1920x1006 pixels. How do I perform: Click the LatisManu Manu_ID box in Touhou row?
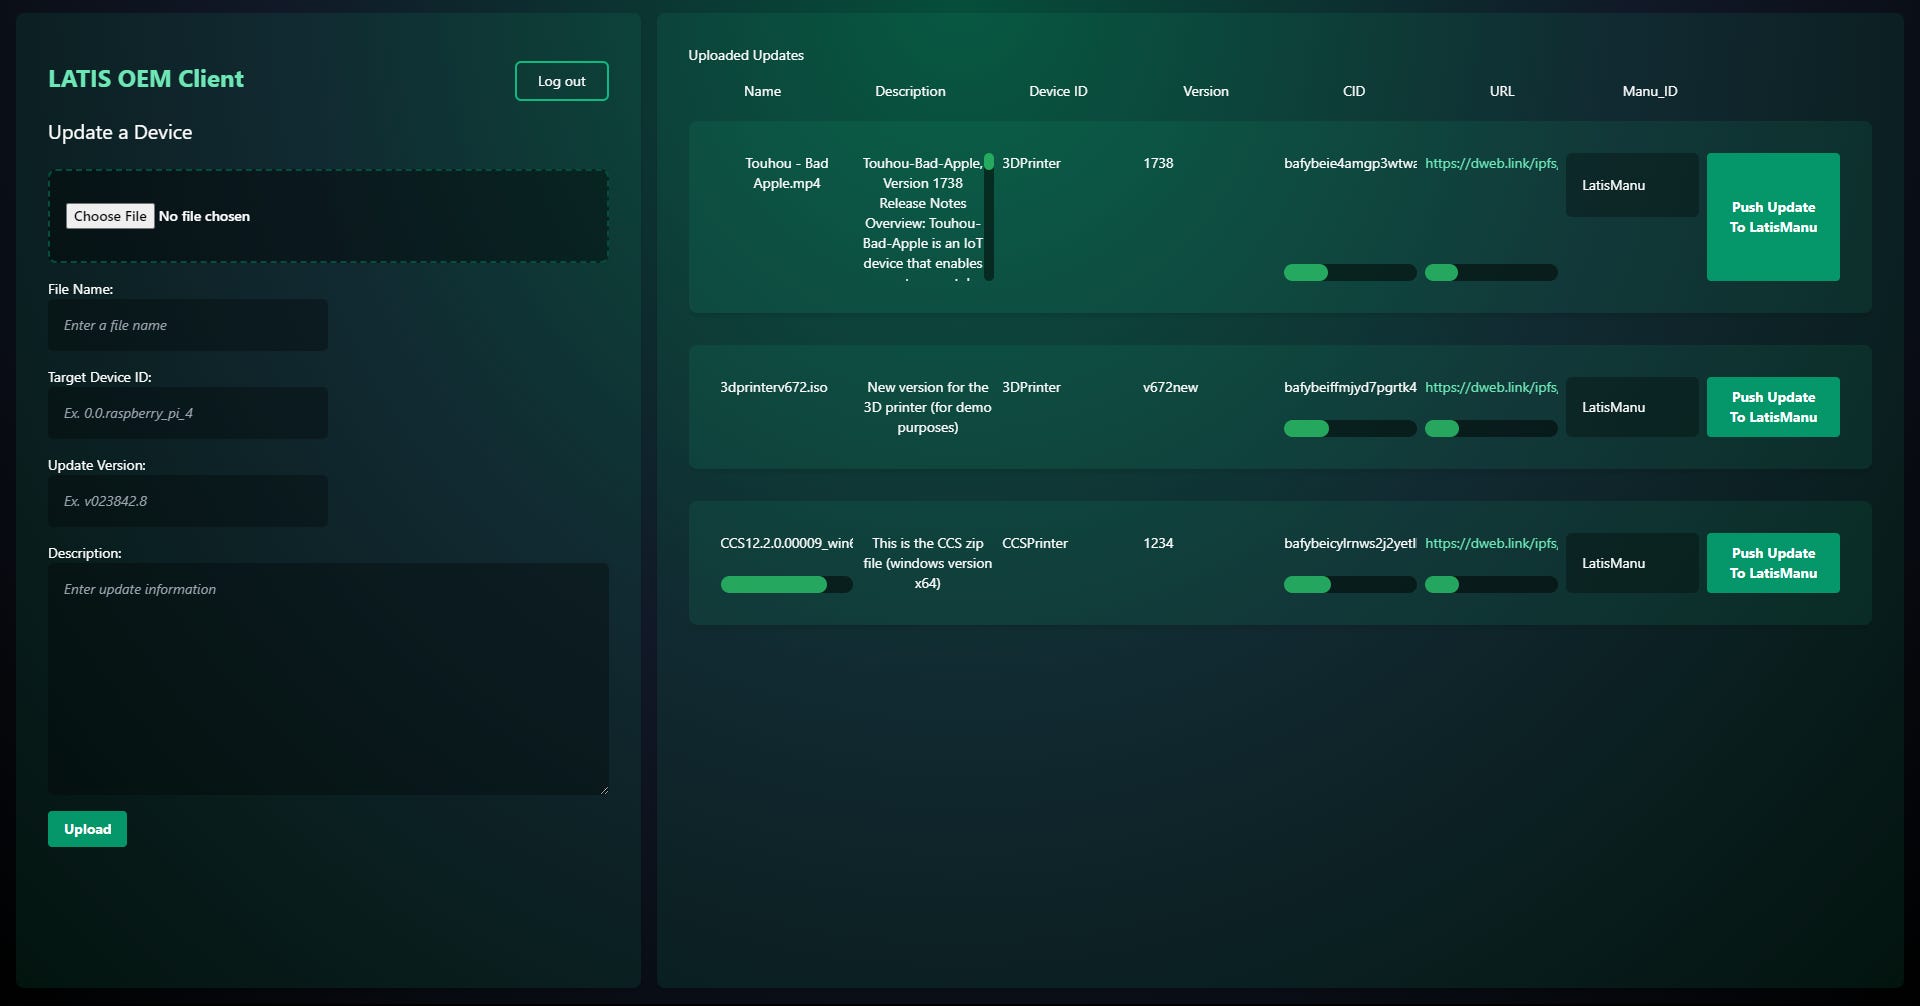click(x=1631, y=185)
